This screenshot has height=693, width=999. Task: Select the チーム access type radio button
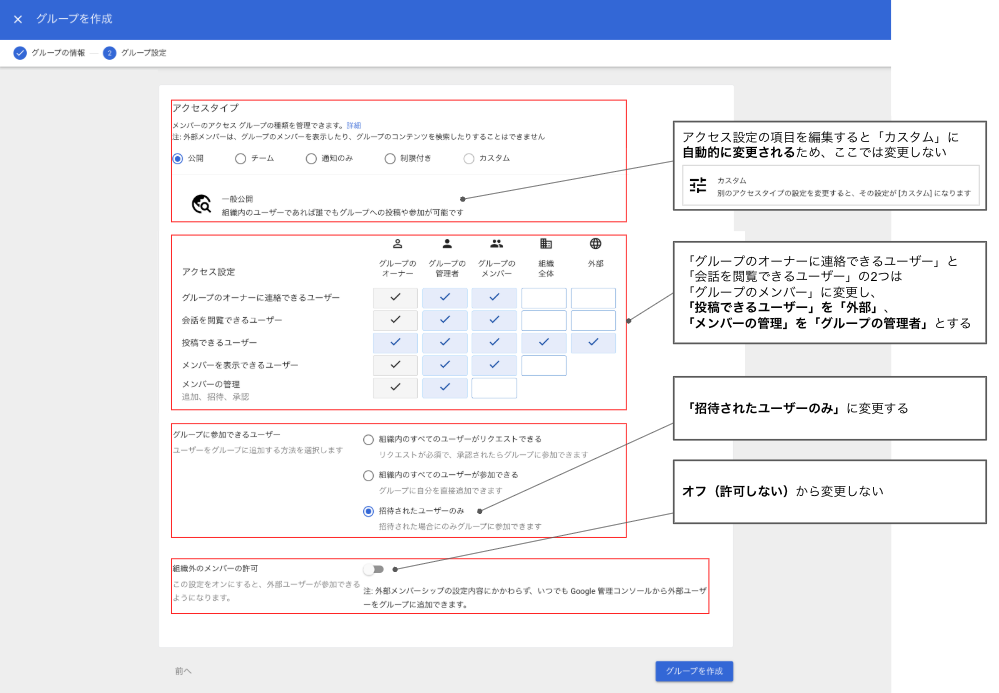pos(240,158)
